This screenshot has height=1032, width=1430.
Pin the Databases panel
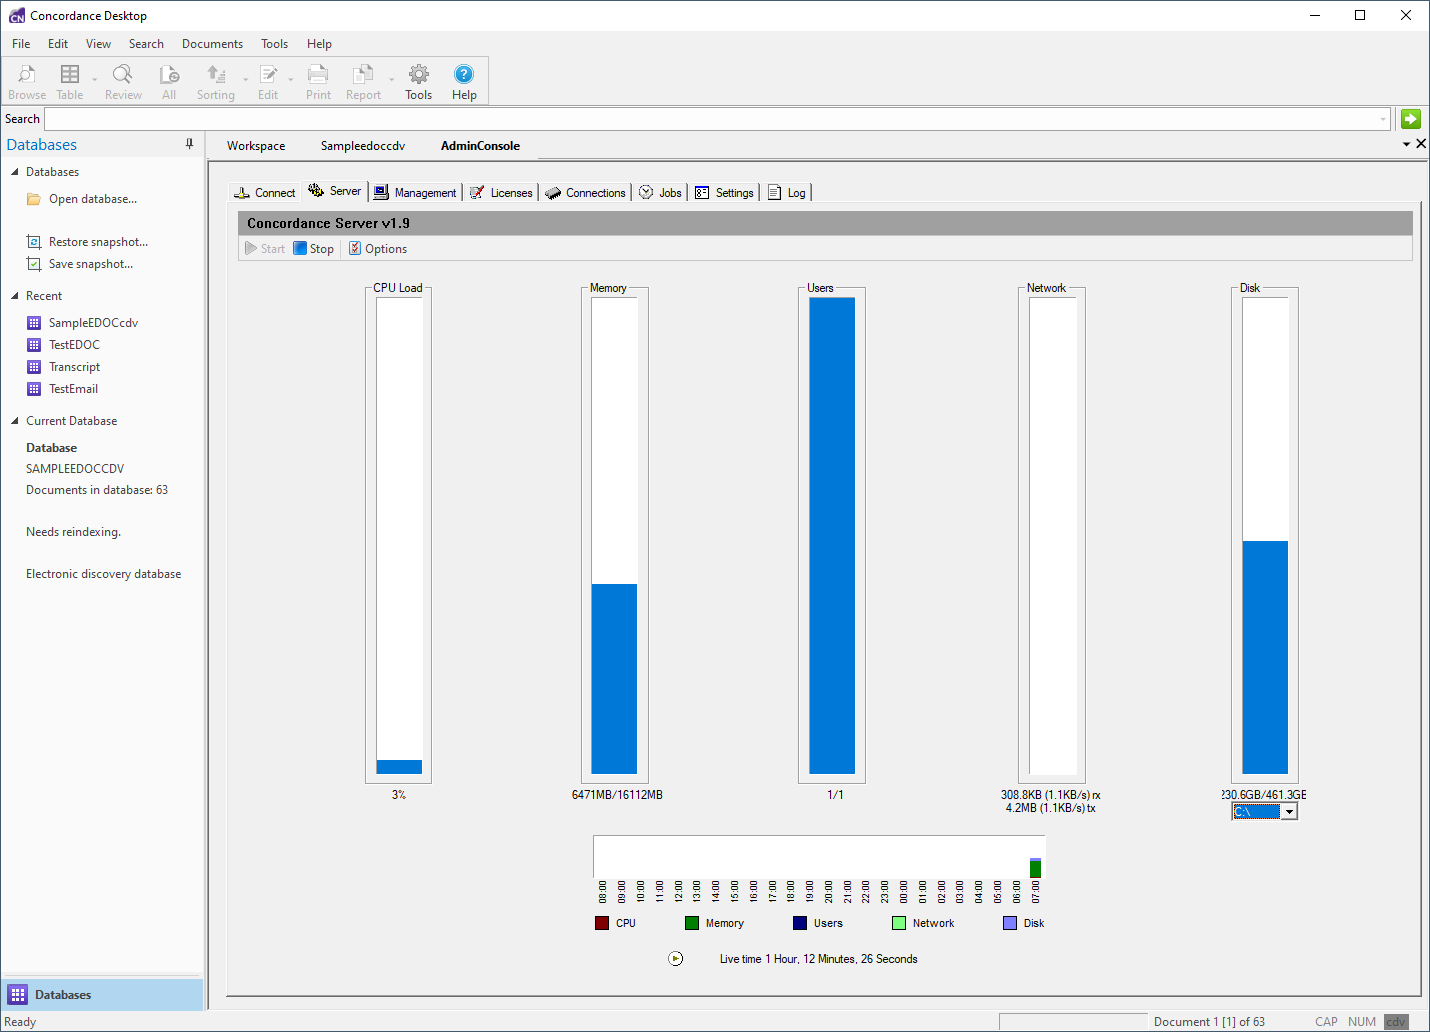tap(189, 144)
